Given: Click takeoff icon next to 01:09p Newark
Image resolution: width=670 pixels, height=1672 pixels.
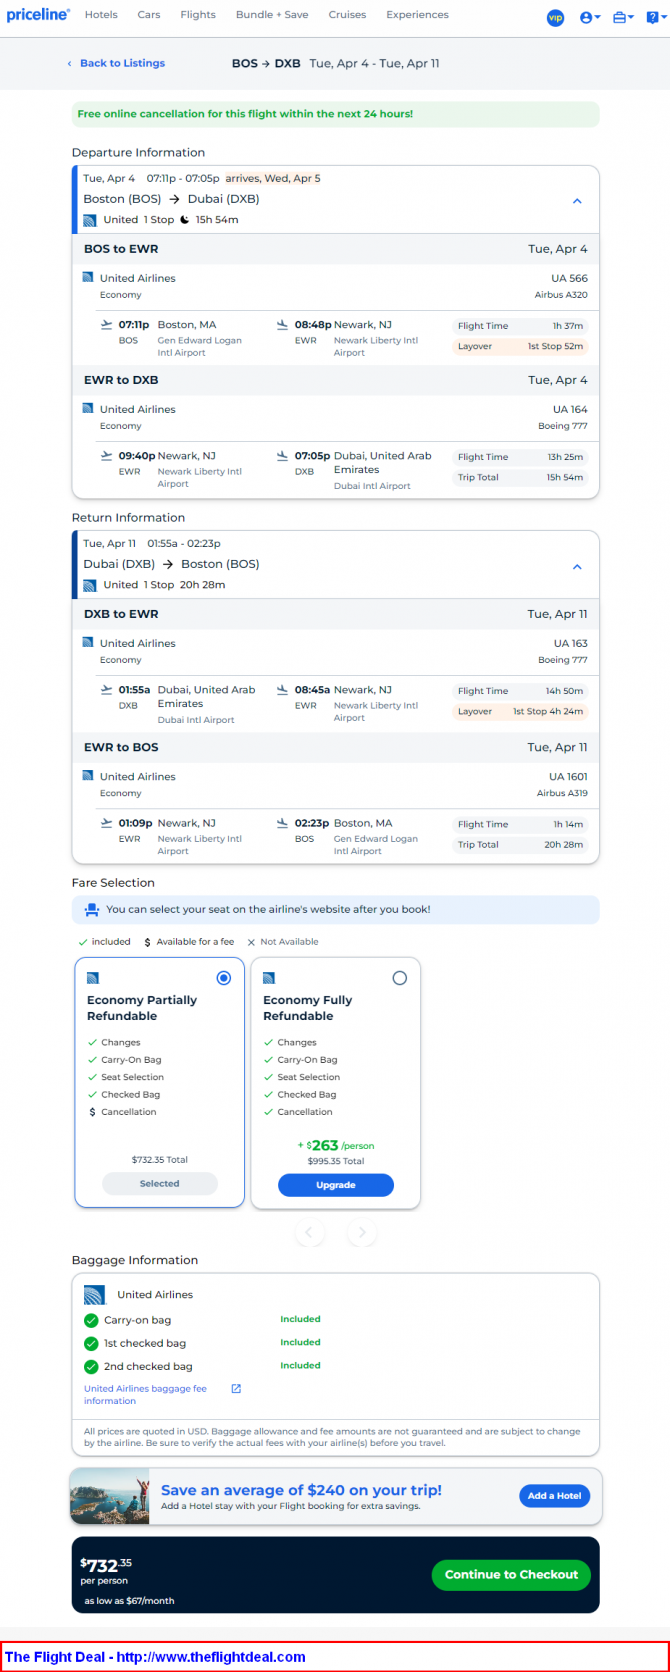Looking at the screenshot, I should (107, 824).
